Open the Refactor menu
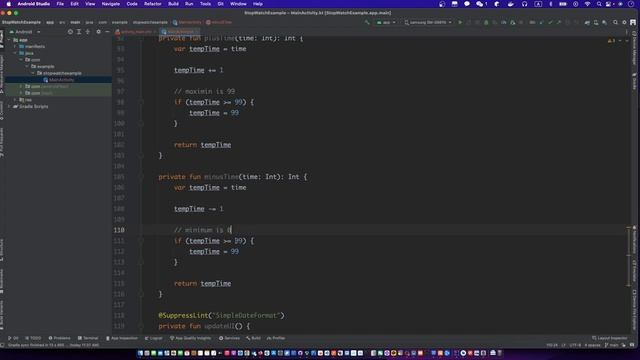 [x=153, y=4]
